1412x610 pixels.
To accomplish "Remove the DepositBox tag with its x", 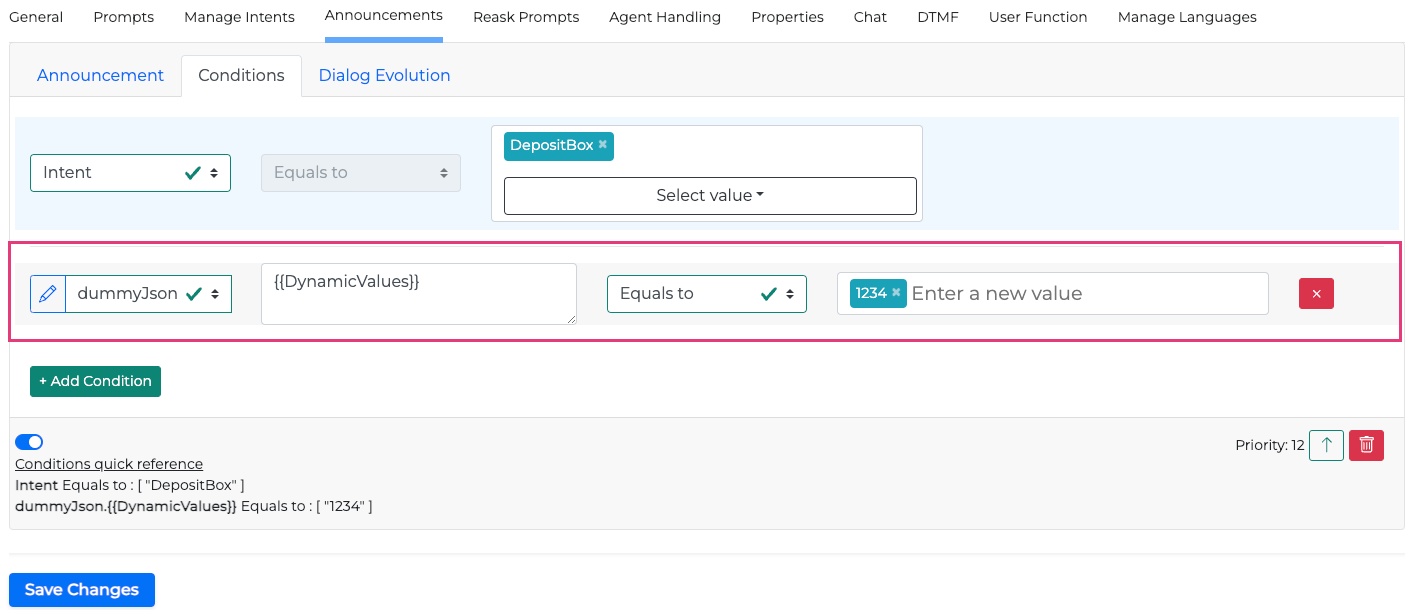I will click(x=603, y=145).
